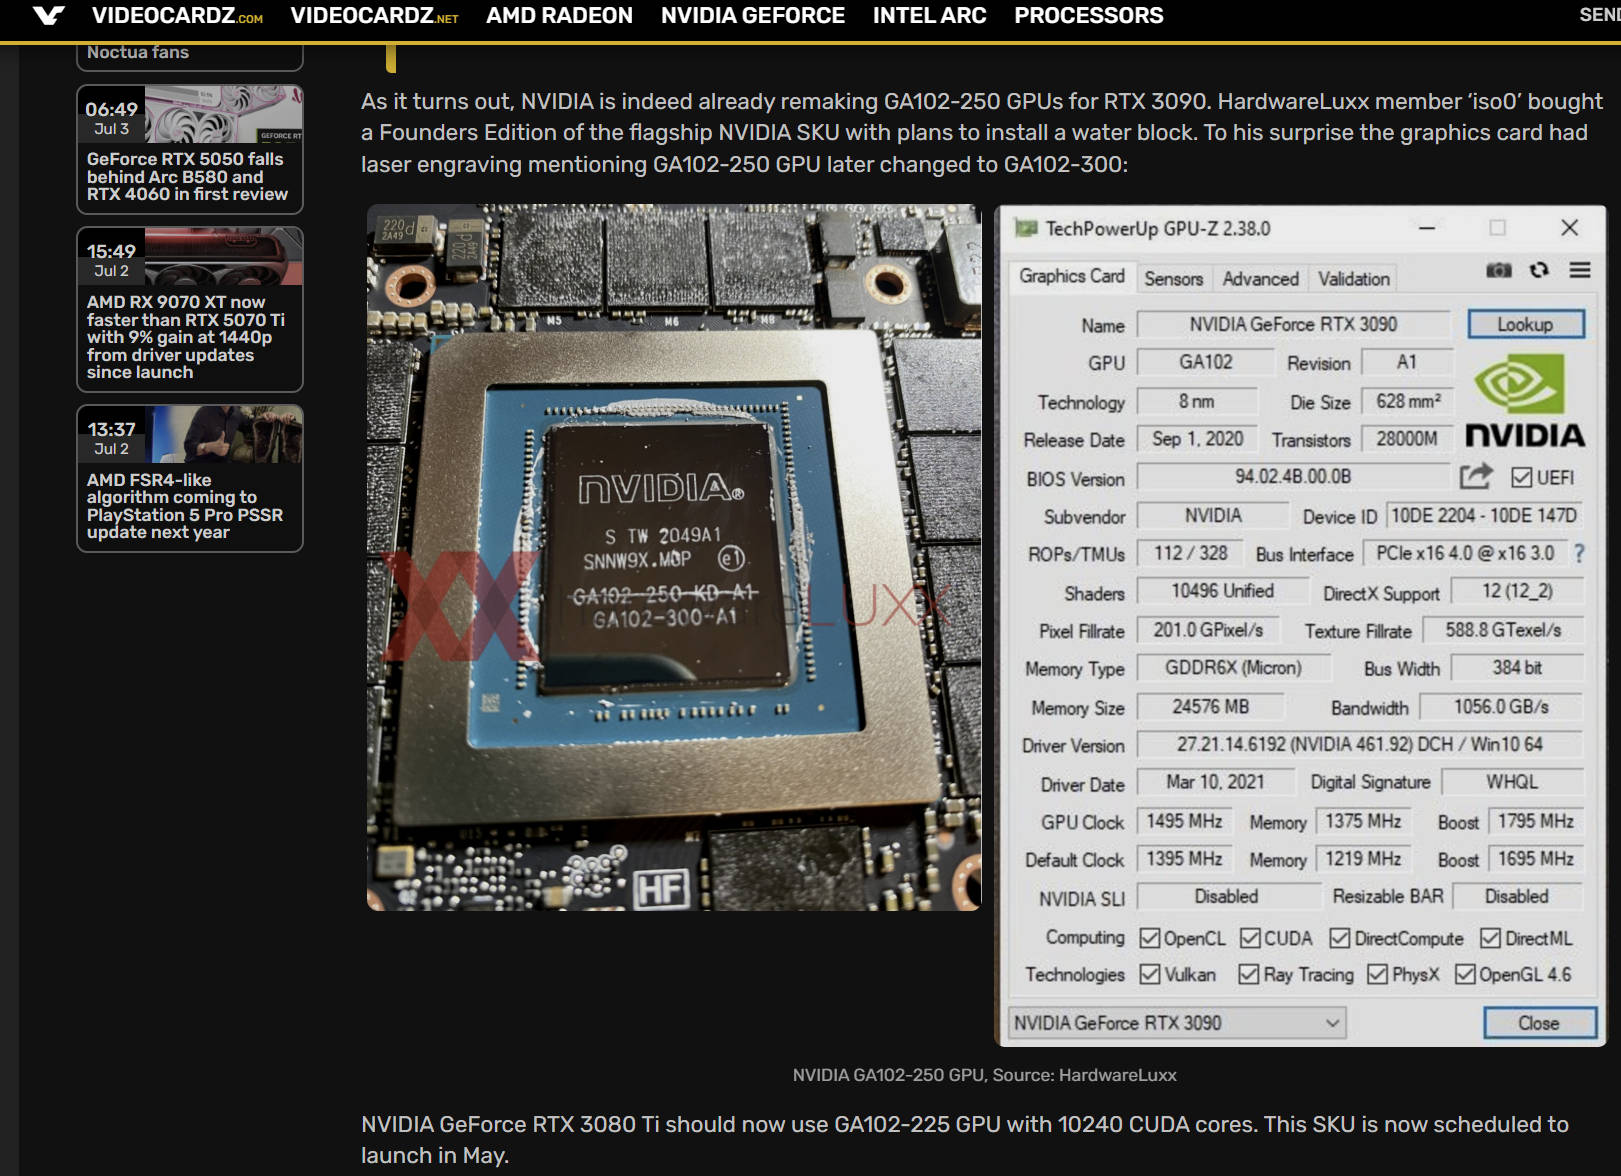The image size is (1621, 1176).
Task: Toggle the OpenCL checkbox
Action: point(1150,938)
